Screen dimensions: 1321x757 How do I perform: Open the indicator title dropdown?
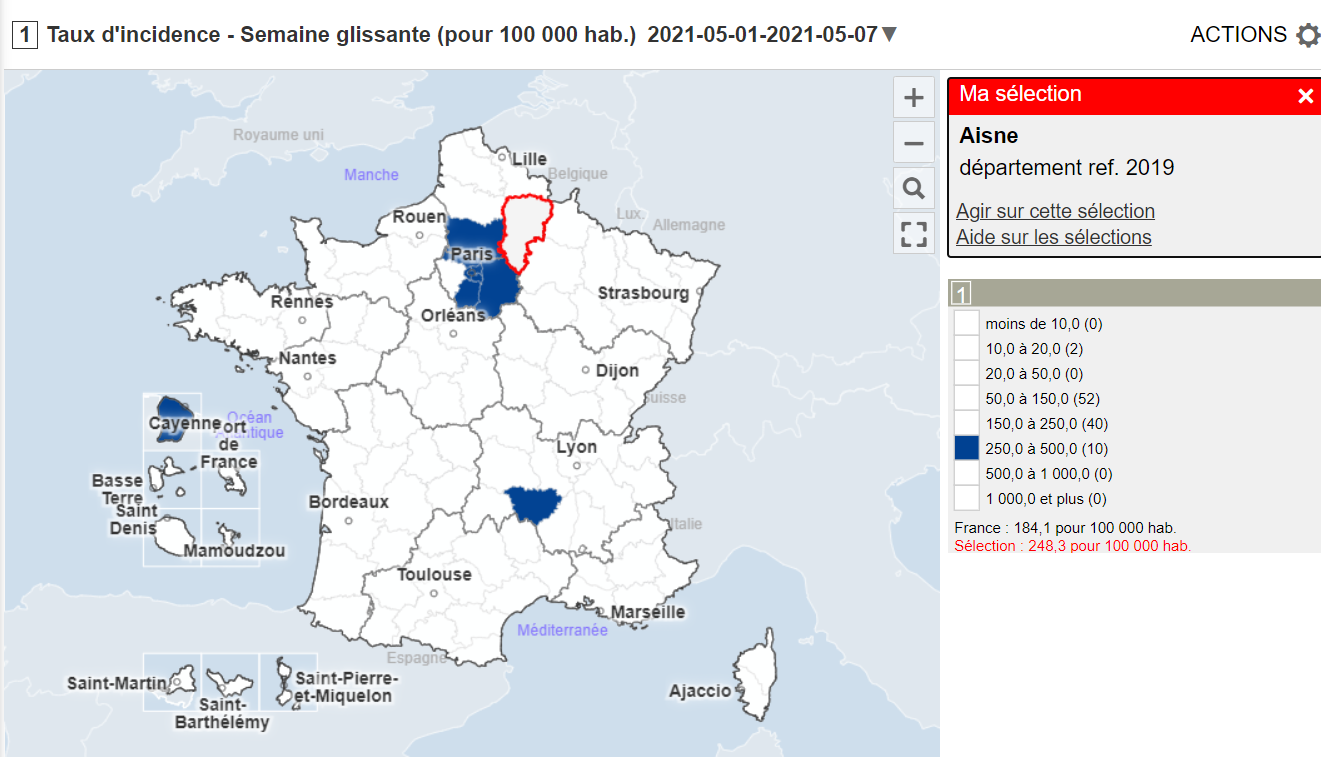340,35
